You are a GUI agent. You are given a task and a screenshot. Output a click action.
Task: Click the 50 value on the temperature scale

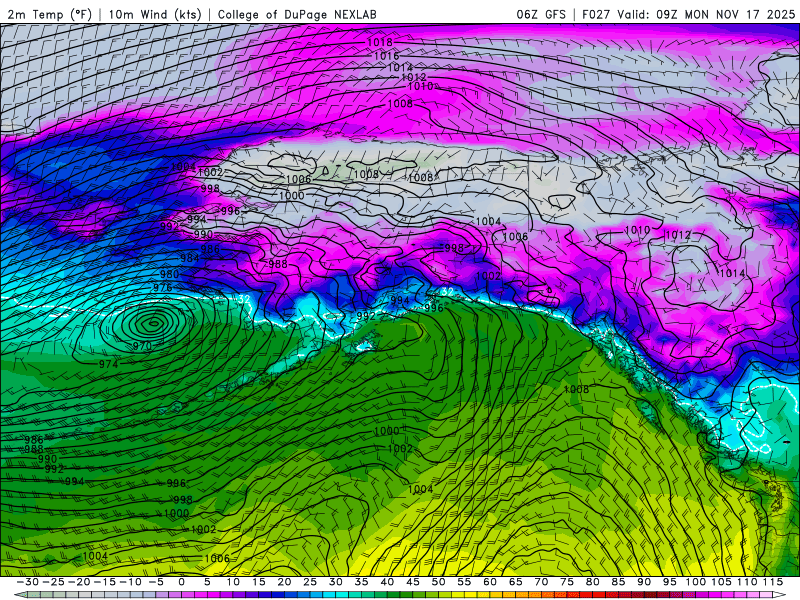(438, 582)
